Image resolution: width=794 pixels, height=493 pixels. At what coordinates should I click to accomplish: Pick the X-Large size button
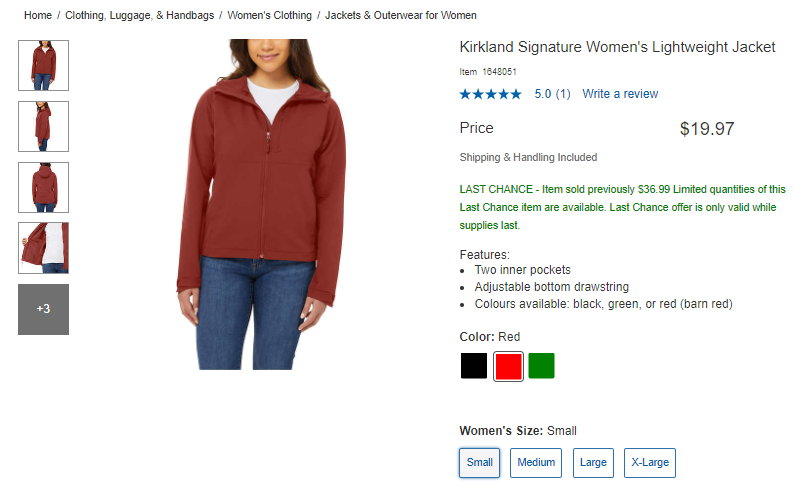650,463
